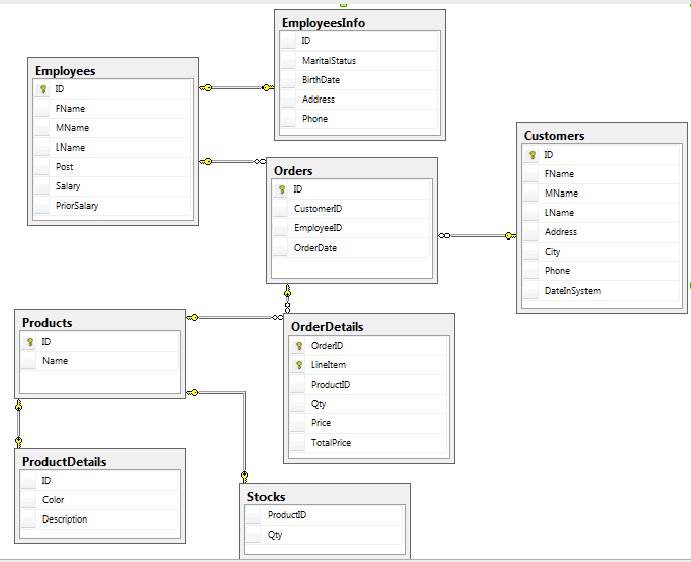Select the Post column in Employees
The width and height of the screenshot is (691, 562).
point(112,167)
